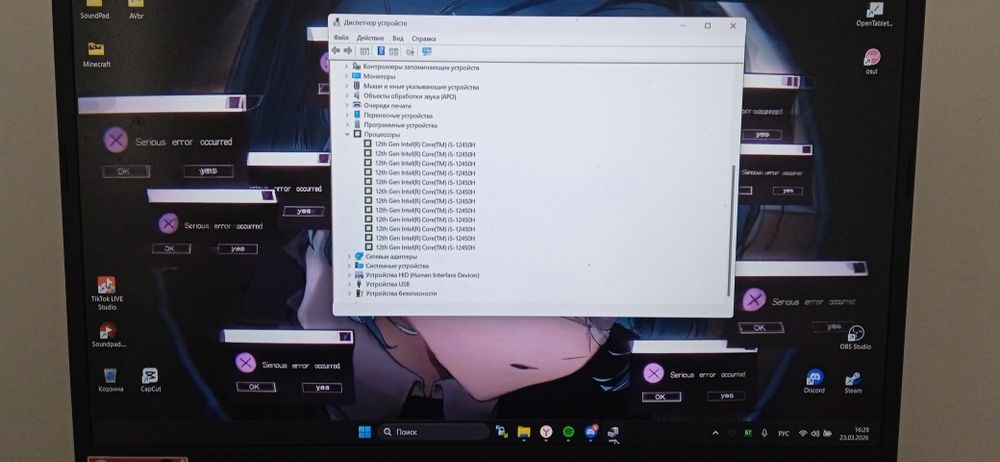Open the SoundPad desktop shortcut
The width and height of the screenshot is (1000, 462).
pos(94,10)
